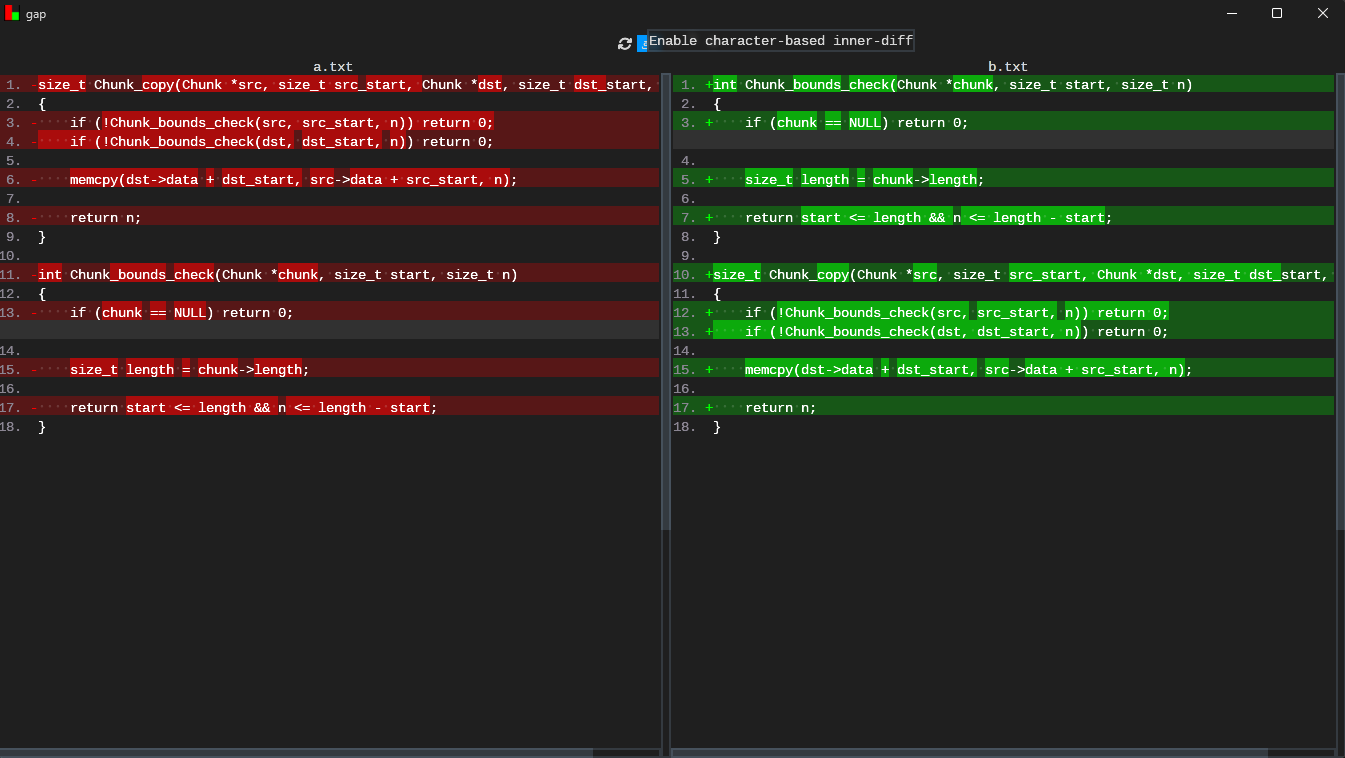1345x758 pixels.
Task: Click the b.txt horizontal scrollbar at bottom
Action: pyautogui.click(x=970, y=752)
